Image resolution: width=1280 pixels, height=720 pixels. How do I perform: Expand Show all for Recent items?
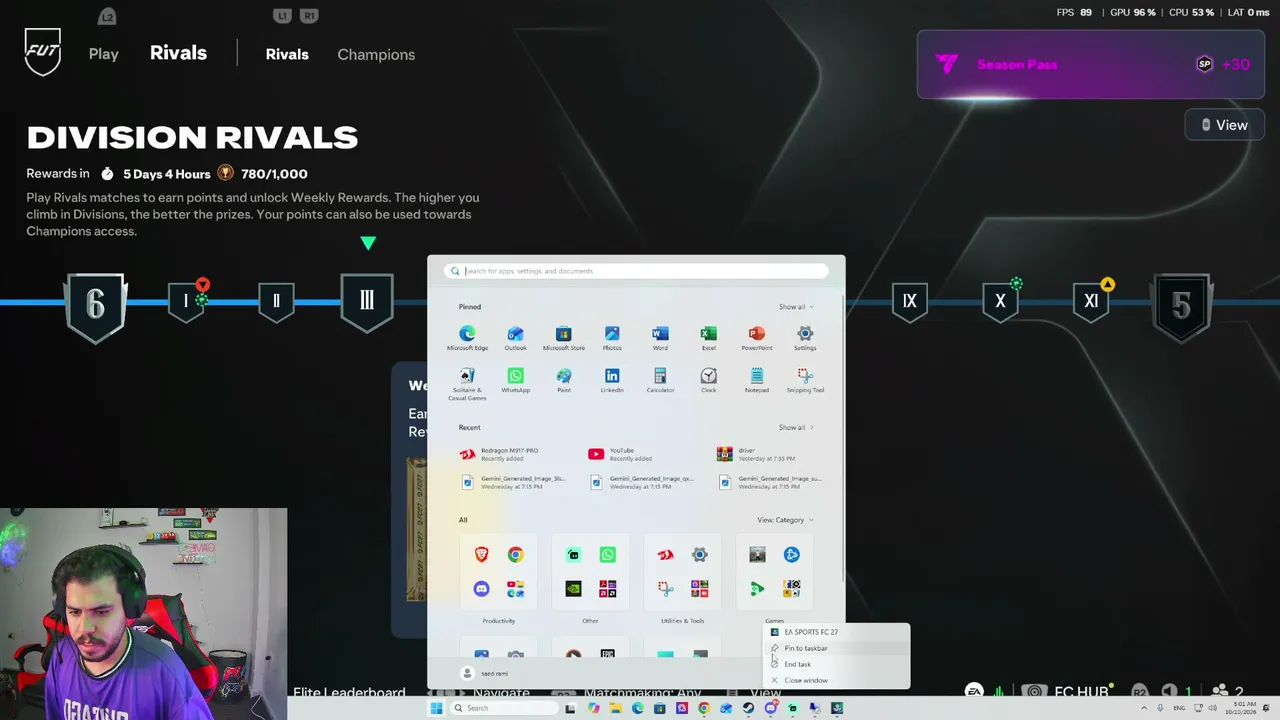coord(796,428)
